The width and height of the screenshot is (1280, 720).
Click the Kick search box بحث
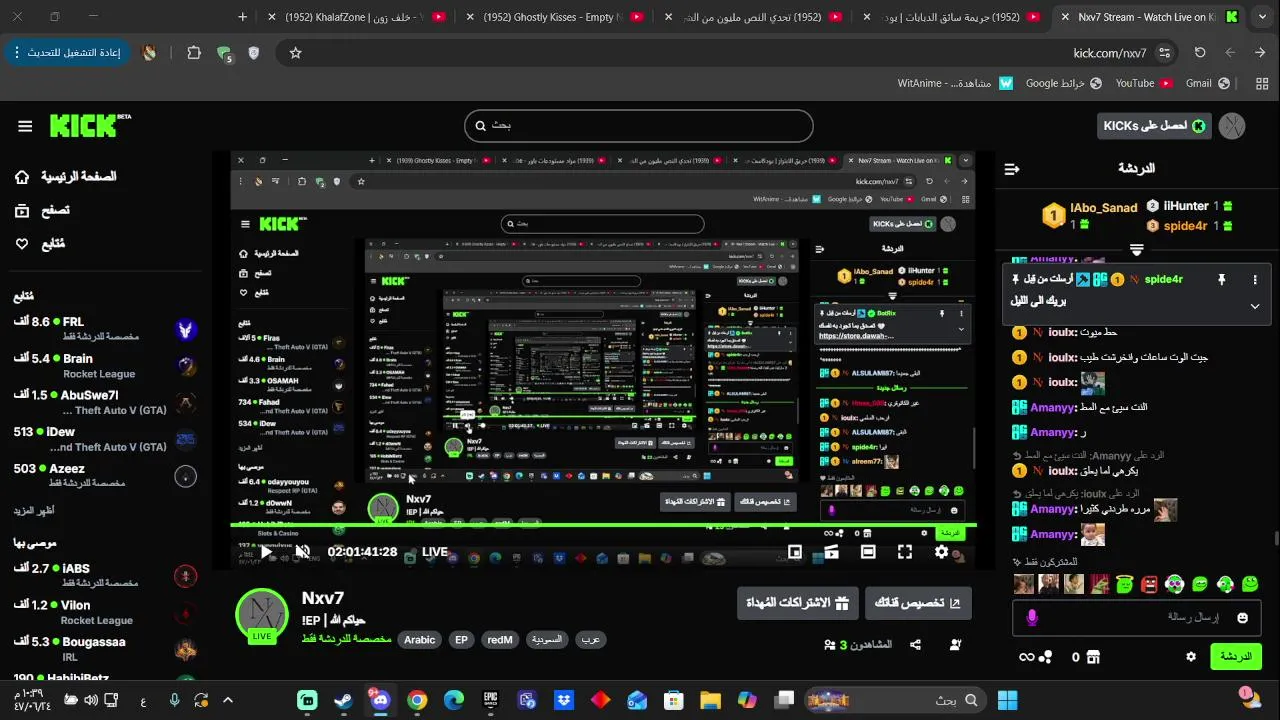(x=639, y=126)
